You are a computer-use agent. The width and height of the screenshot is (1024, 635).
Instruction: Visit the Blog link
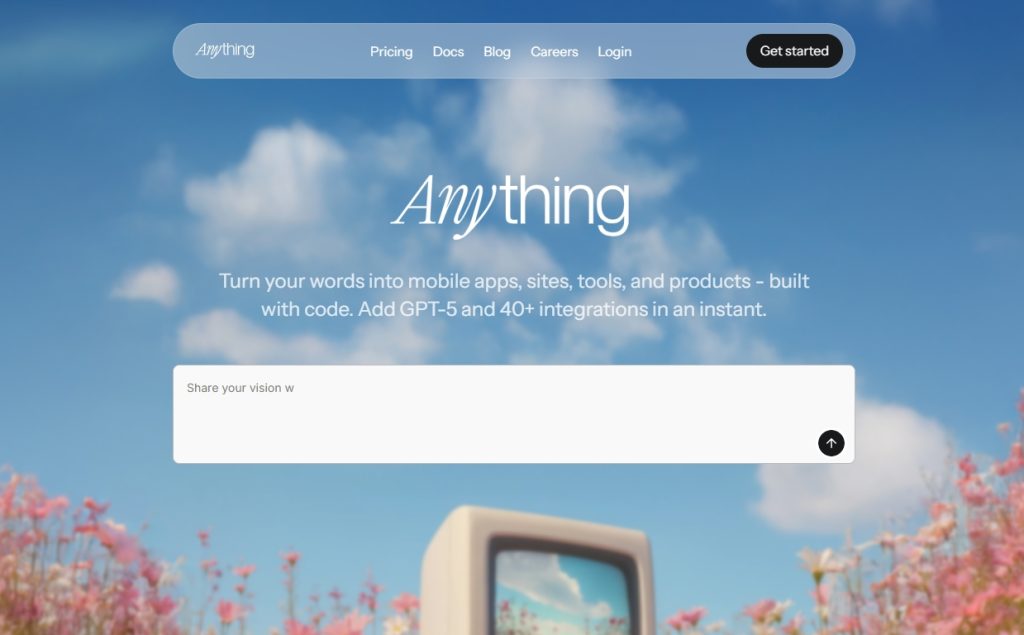pyautogui.click(x=497, y=52)
